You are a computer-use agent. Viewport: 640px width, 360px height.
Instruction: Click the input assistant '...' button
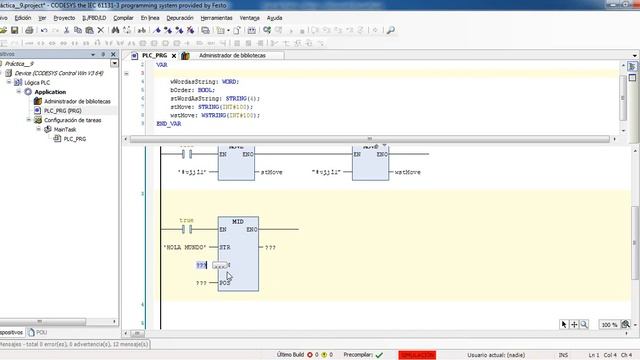tap(220, 265)
